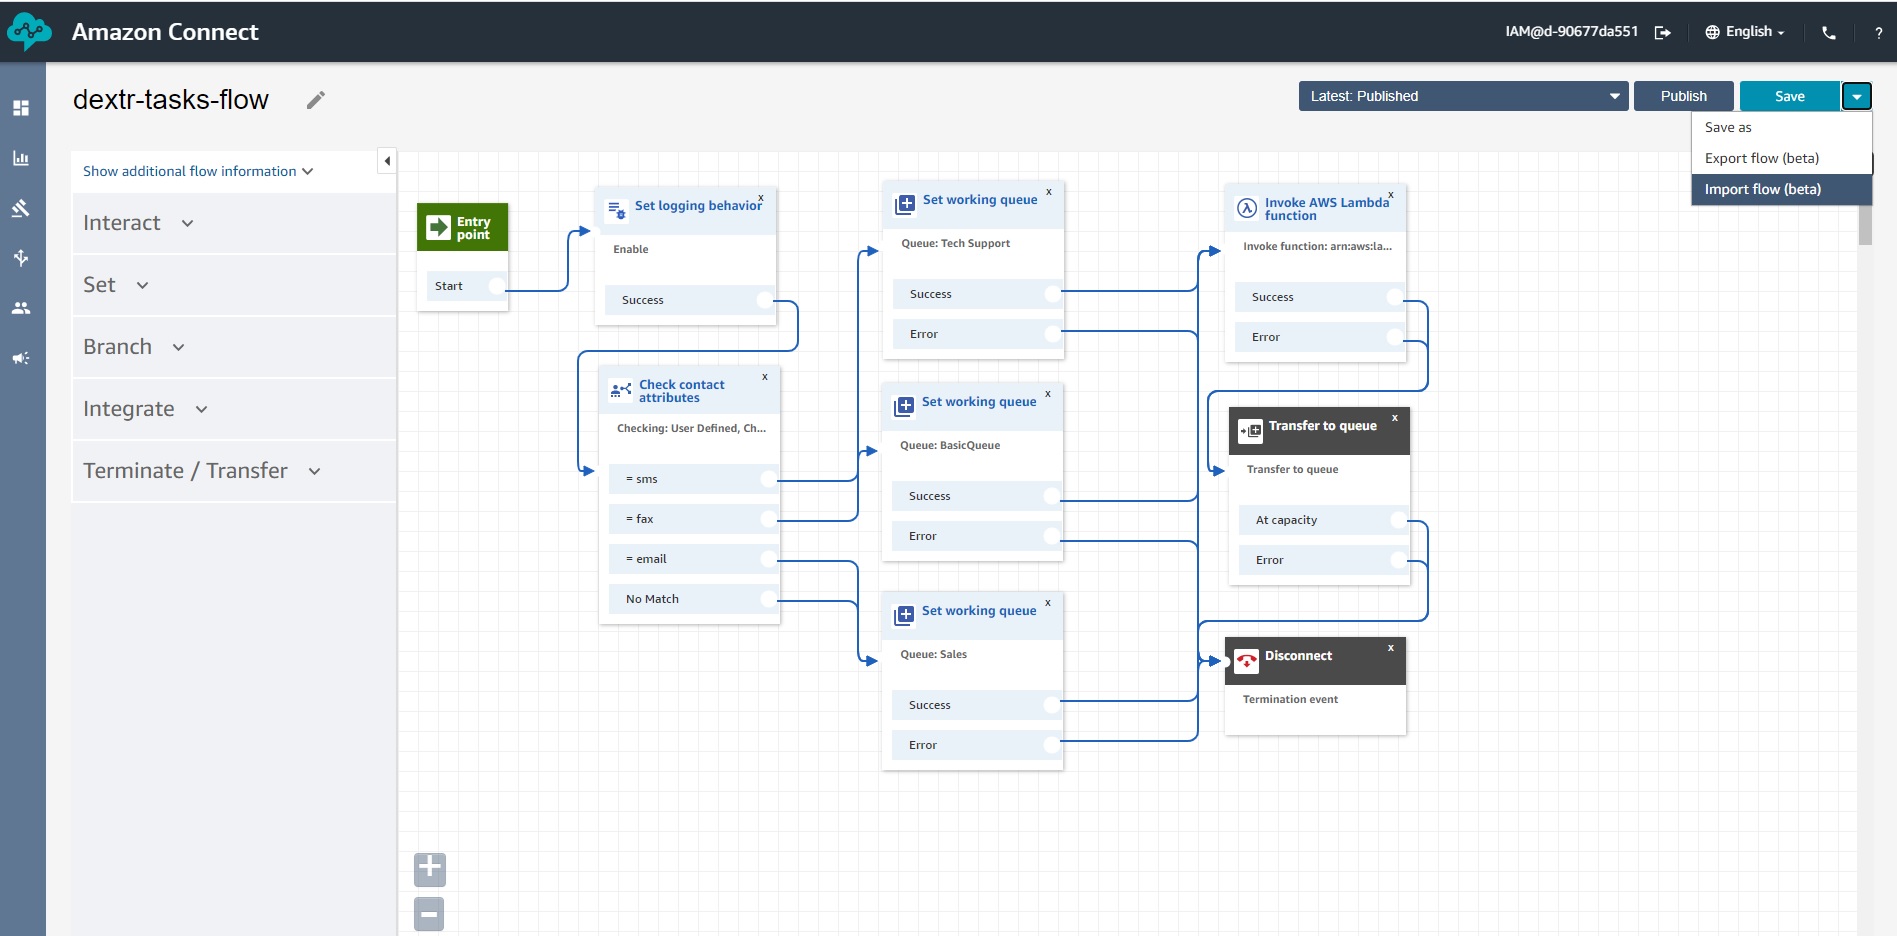Click the Invoke function arn text
Screen dimensions: 1897x936
pyautogui.click(x=1317, y=247)
